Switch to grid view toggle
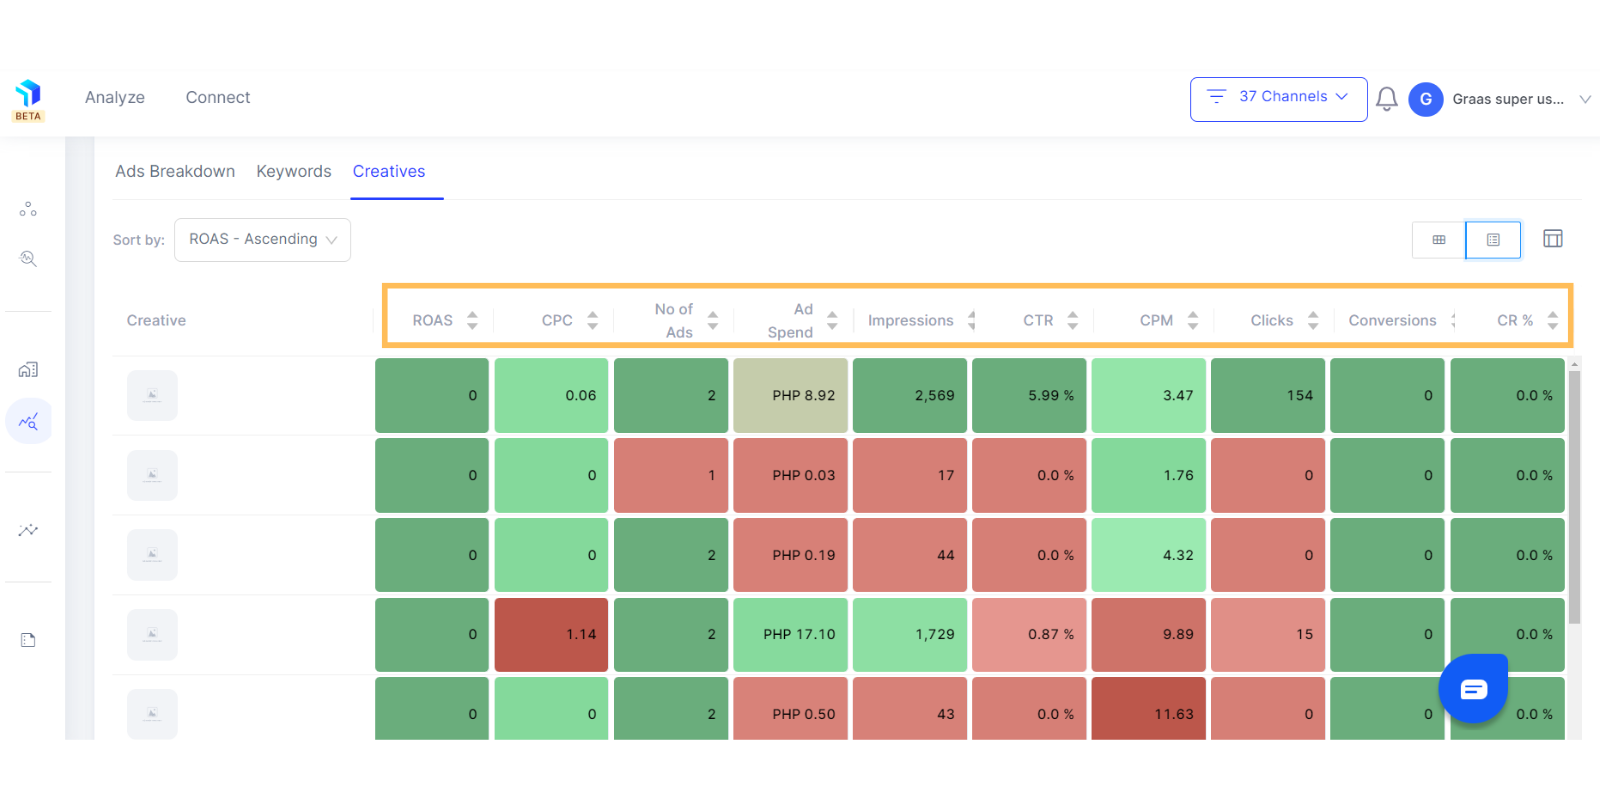The width and height of the screenshot is (1600, 800). (x=1439, y=240)
